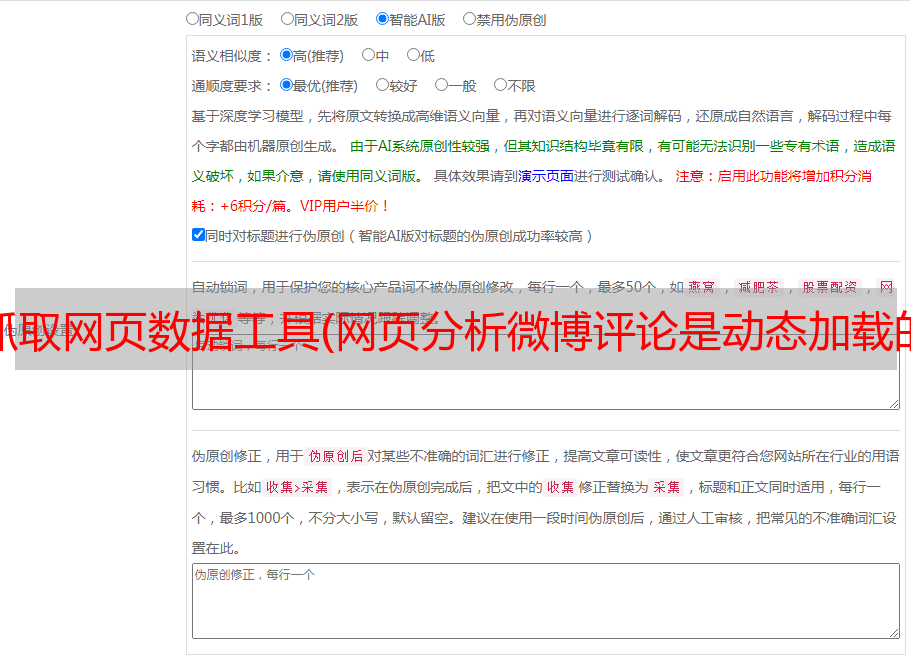This screenshot has height=658, width=911.
Task: Click the red VIP用户半价 notice text
Action: coord(344,206)
